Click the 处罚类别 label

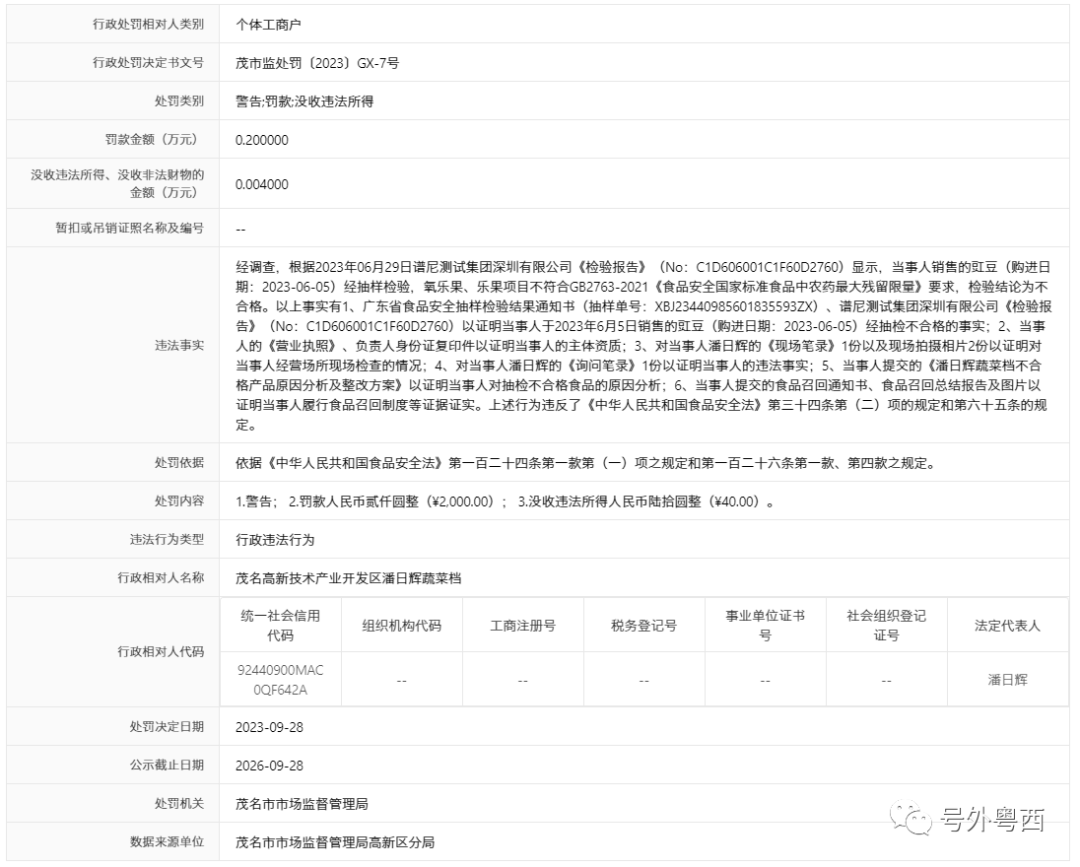(x=179, y=101)
